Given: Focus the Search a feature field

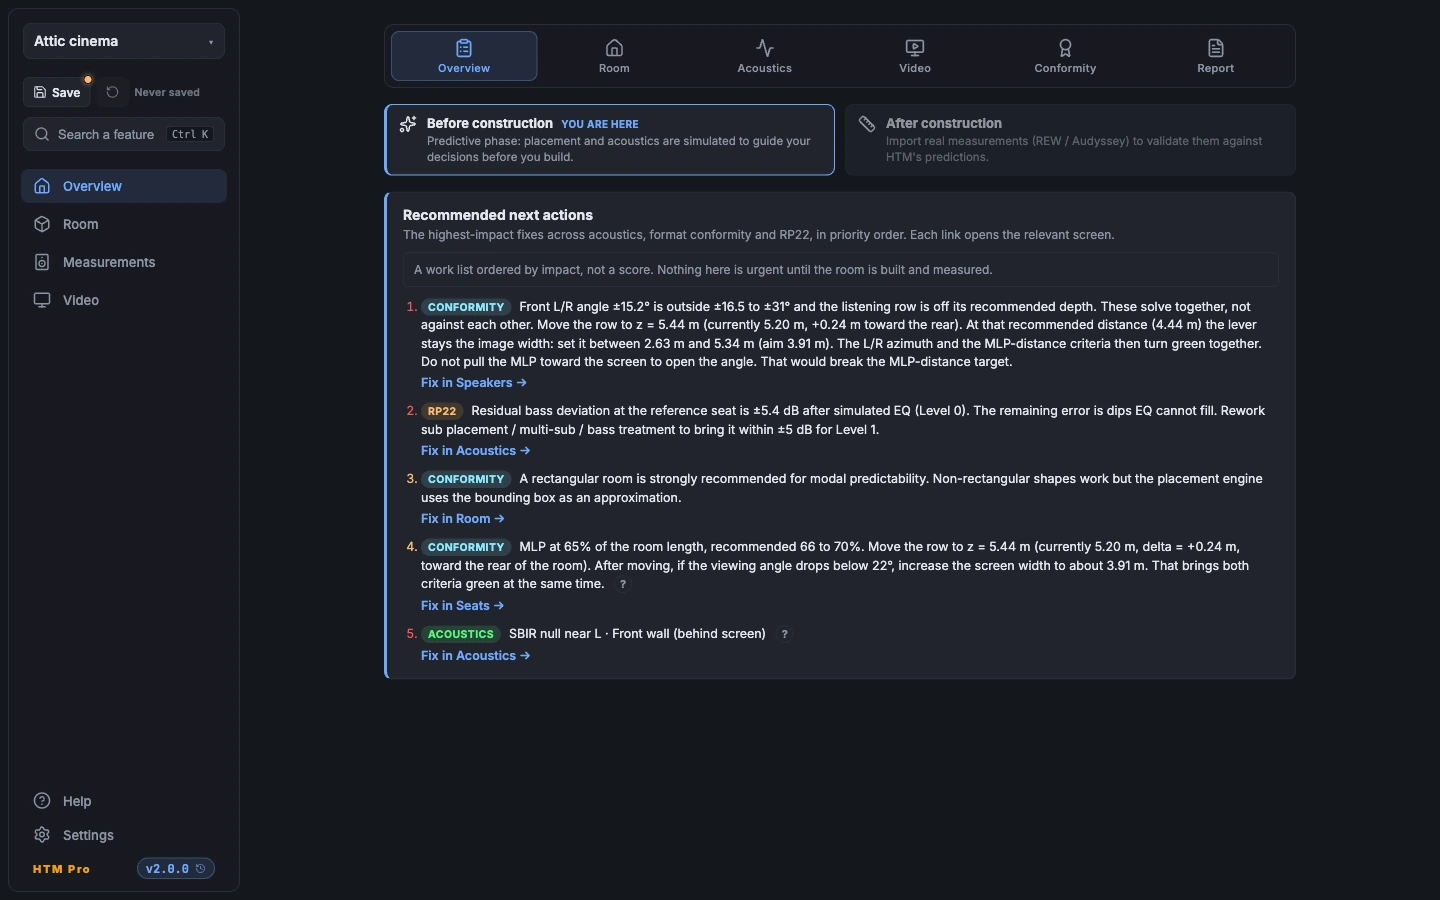Looking at the screenshot, I should 124,134.
